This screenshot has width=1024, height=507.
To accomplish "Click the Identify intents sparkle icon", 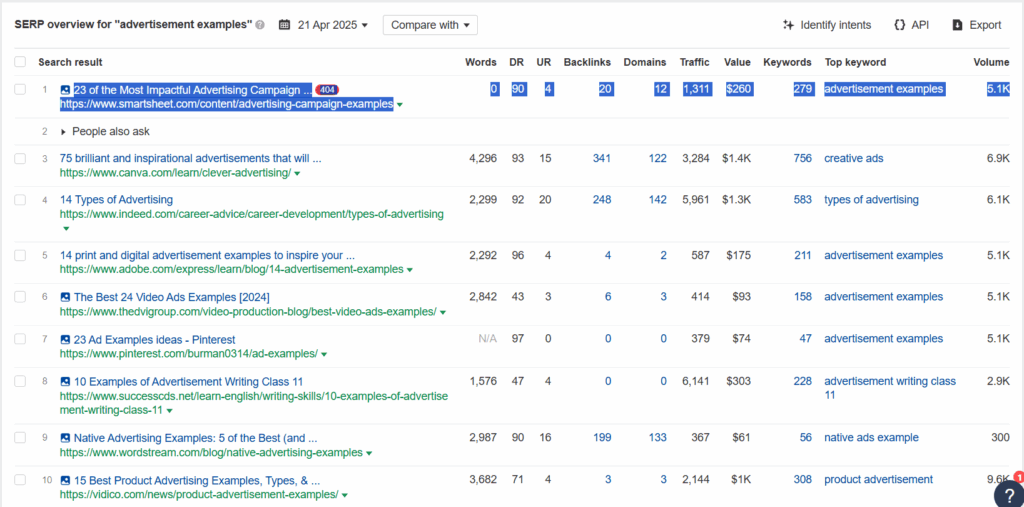I will point(788,25).
